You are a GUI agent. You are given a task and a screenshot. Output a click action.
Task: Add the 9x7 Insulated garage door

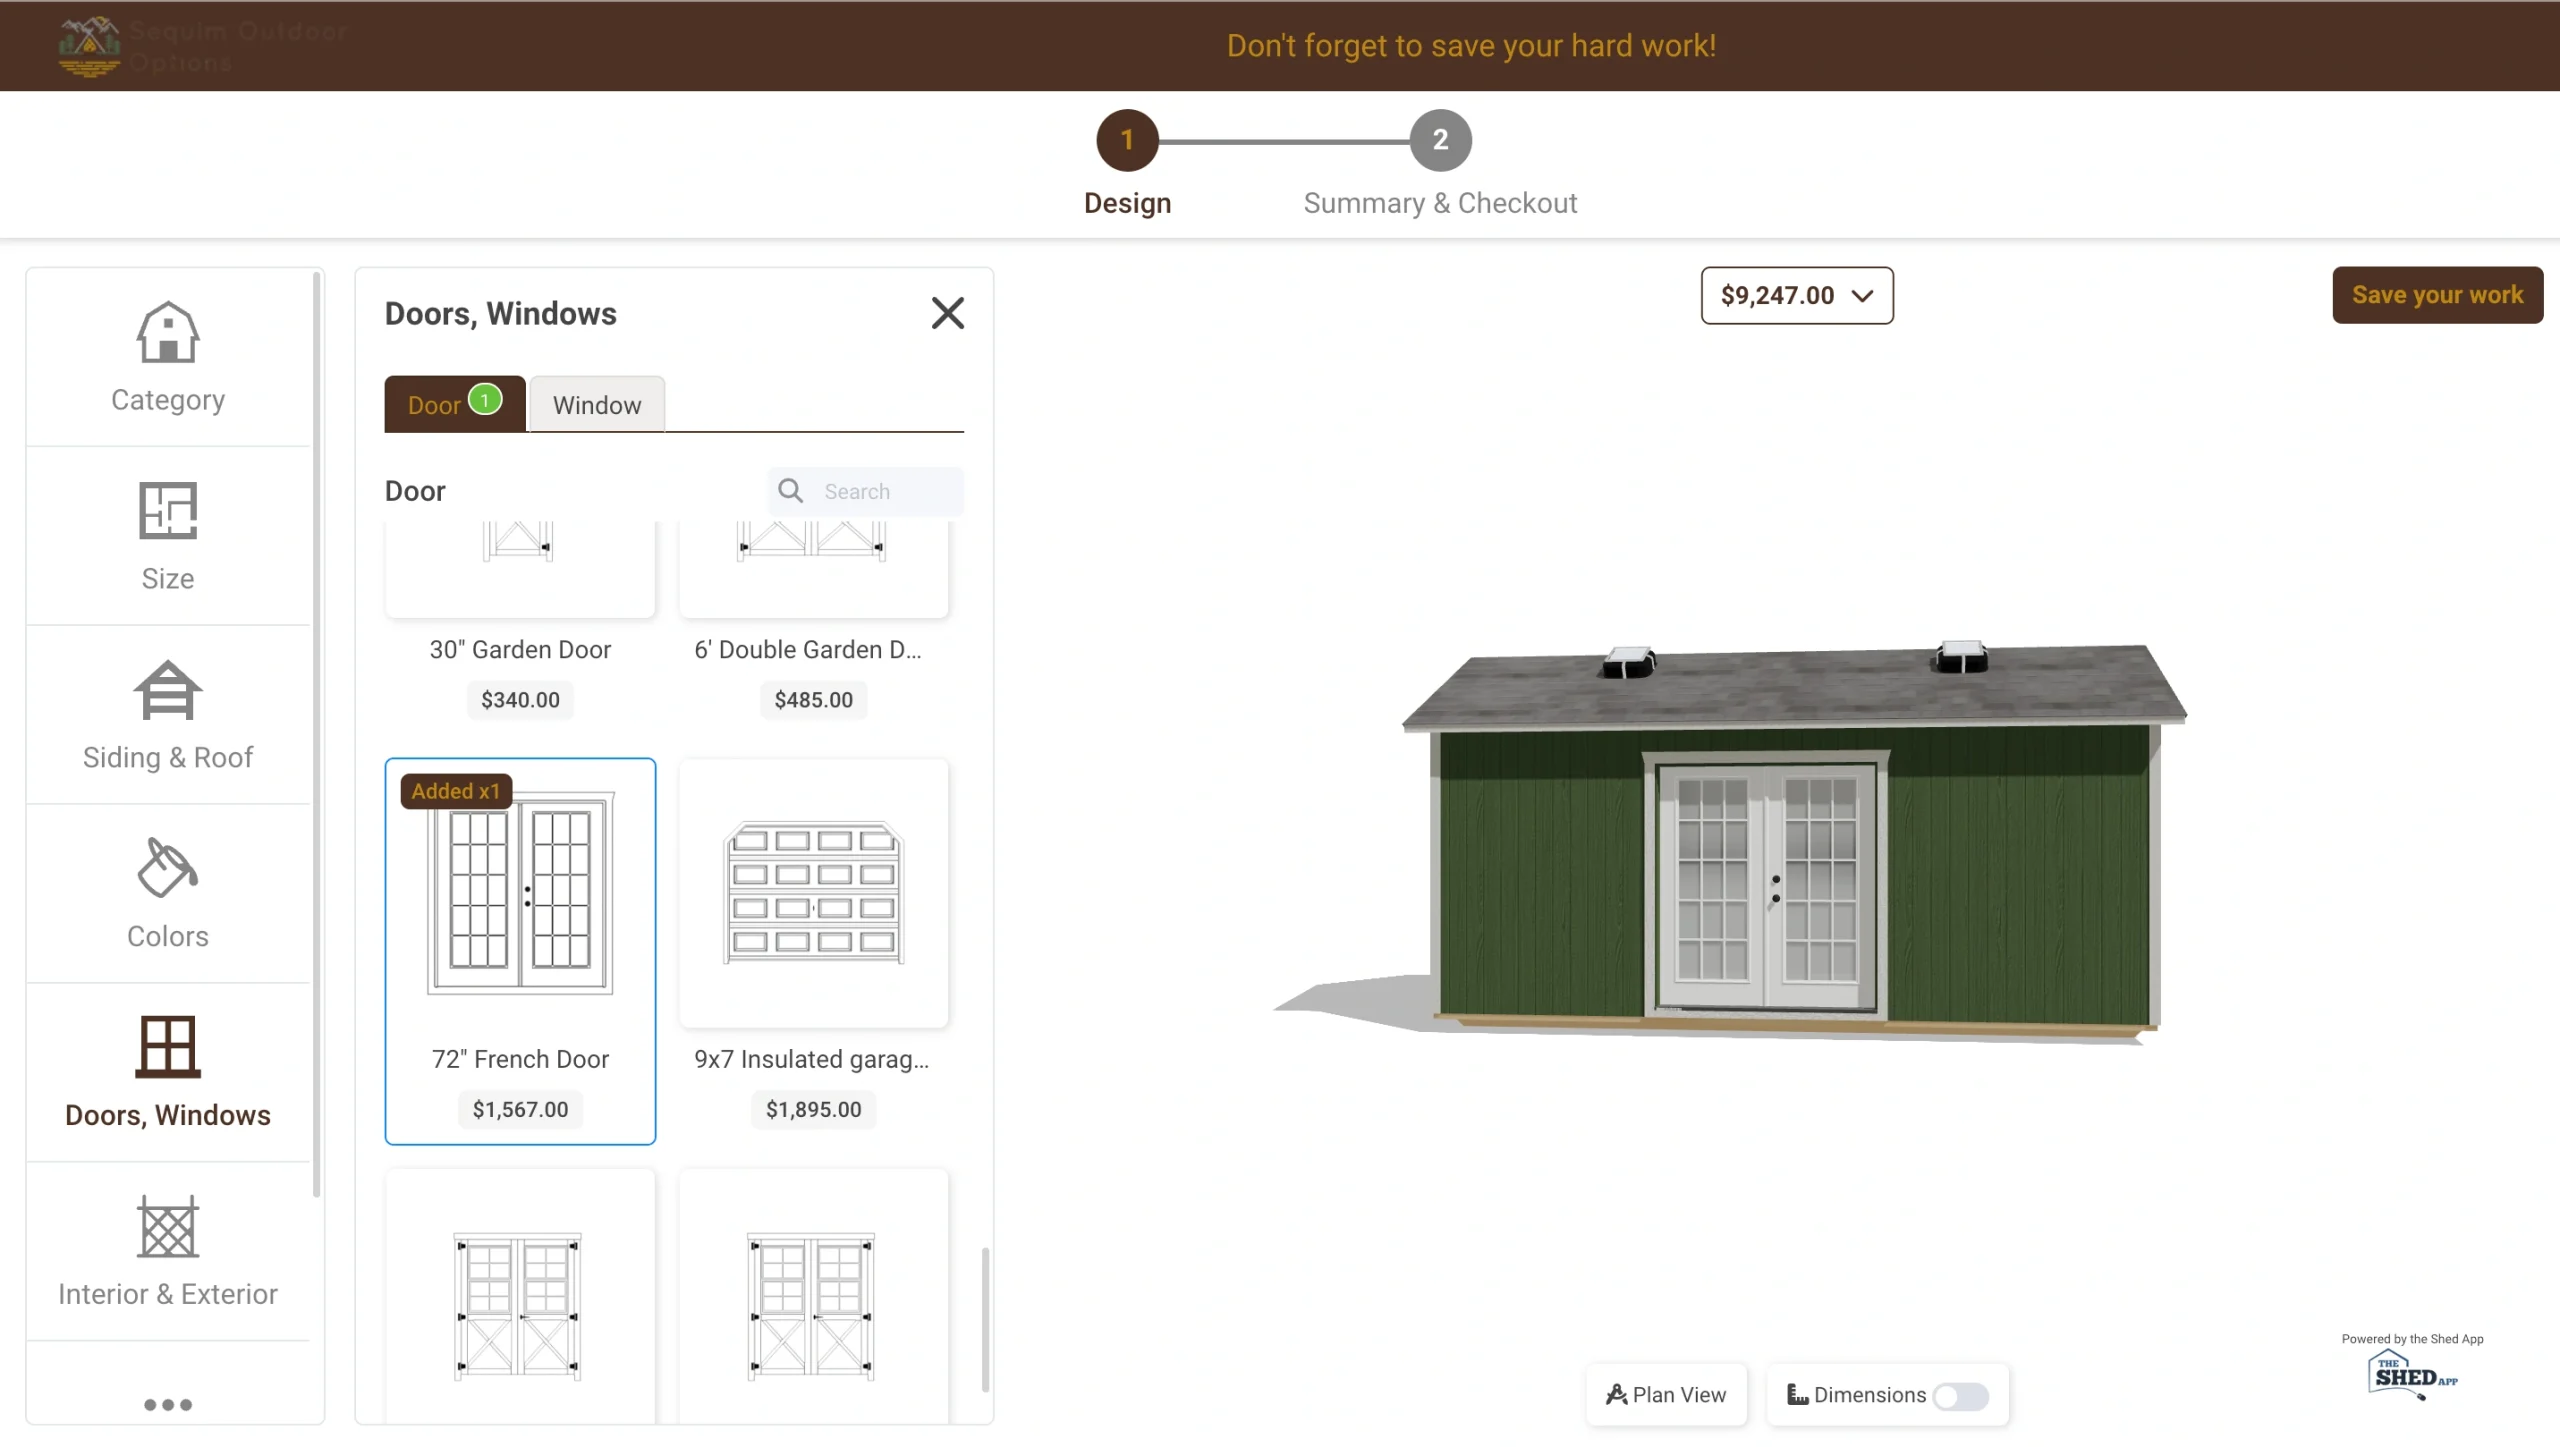tap(813, 893)
